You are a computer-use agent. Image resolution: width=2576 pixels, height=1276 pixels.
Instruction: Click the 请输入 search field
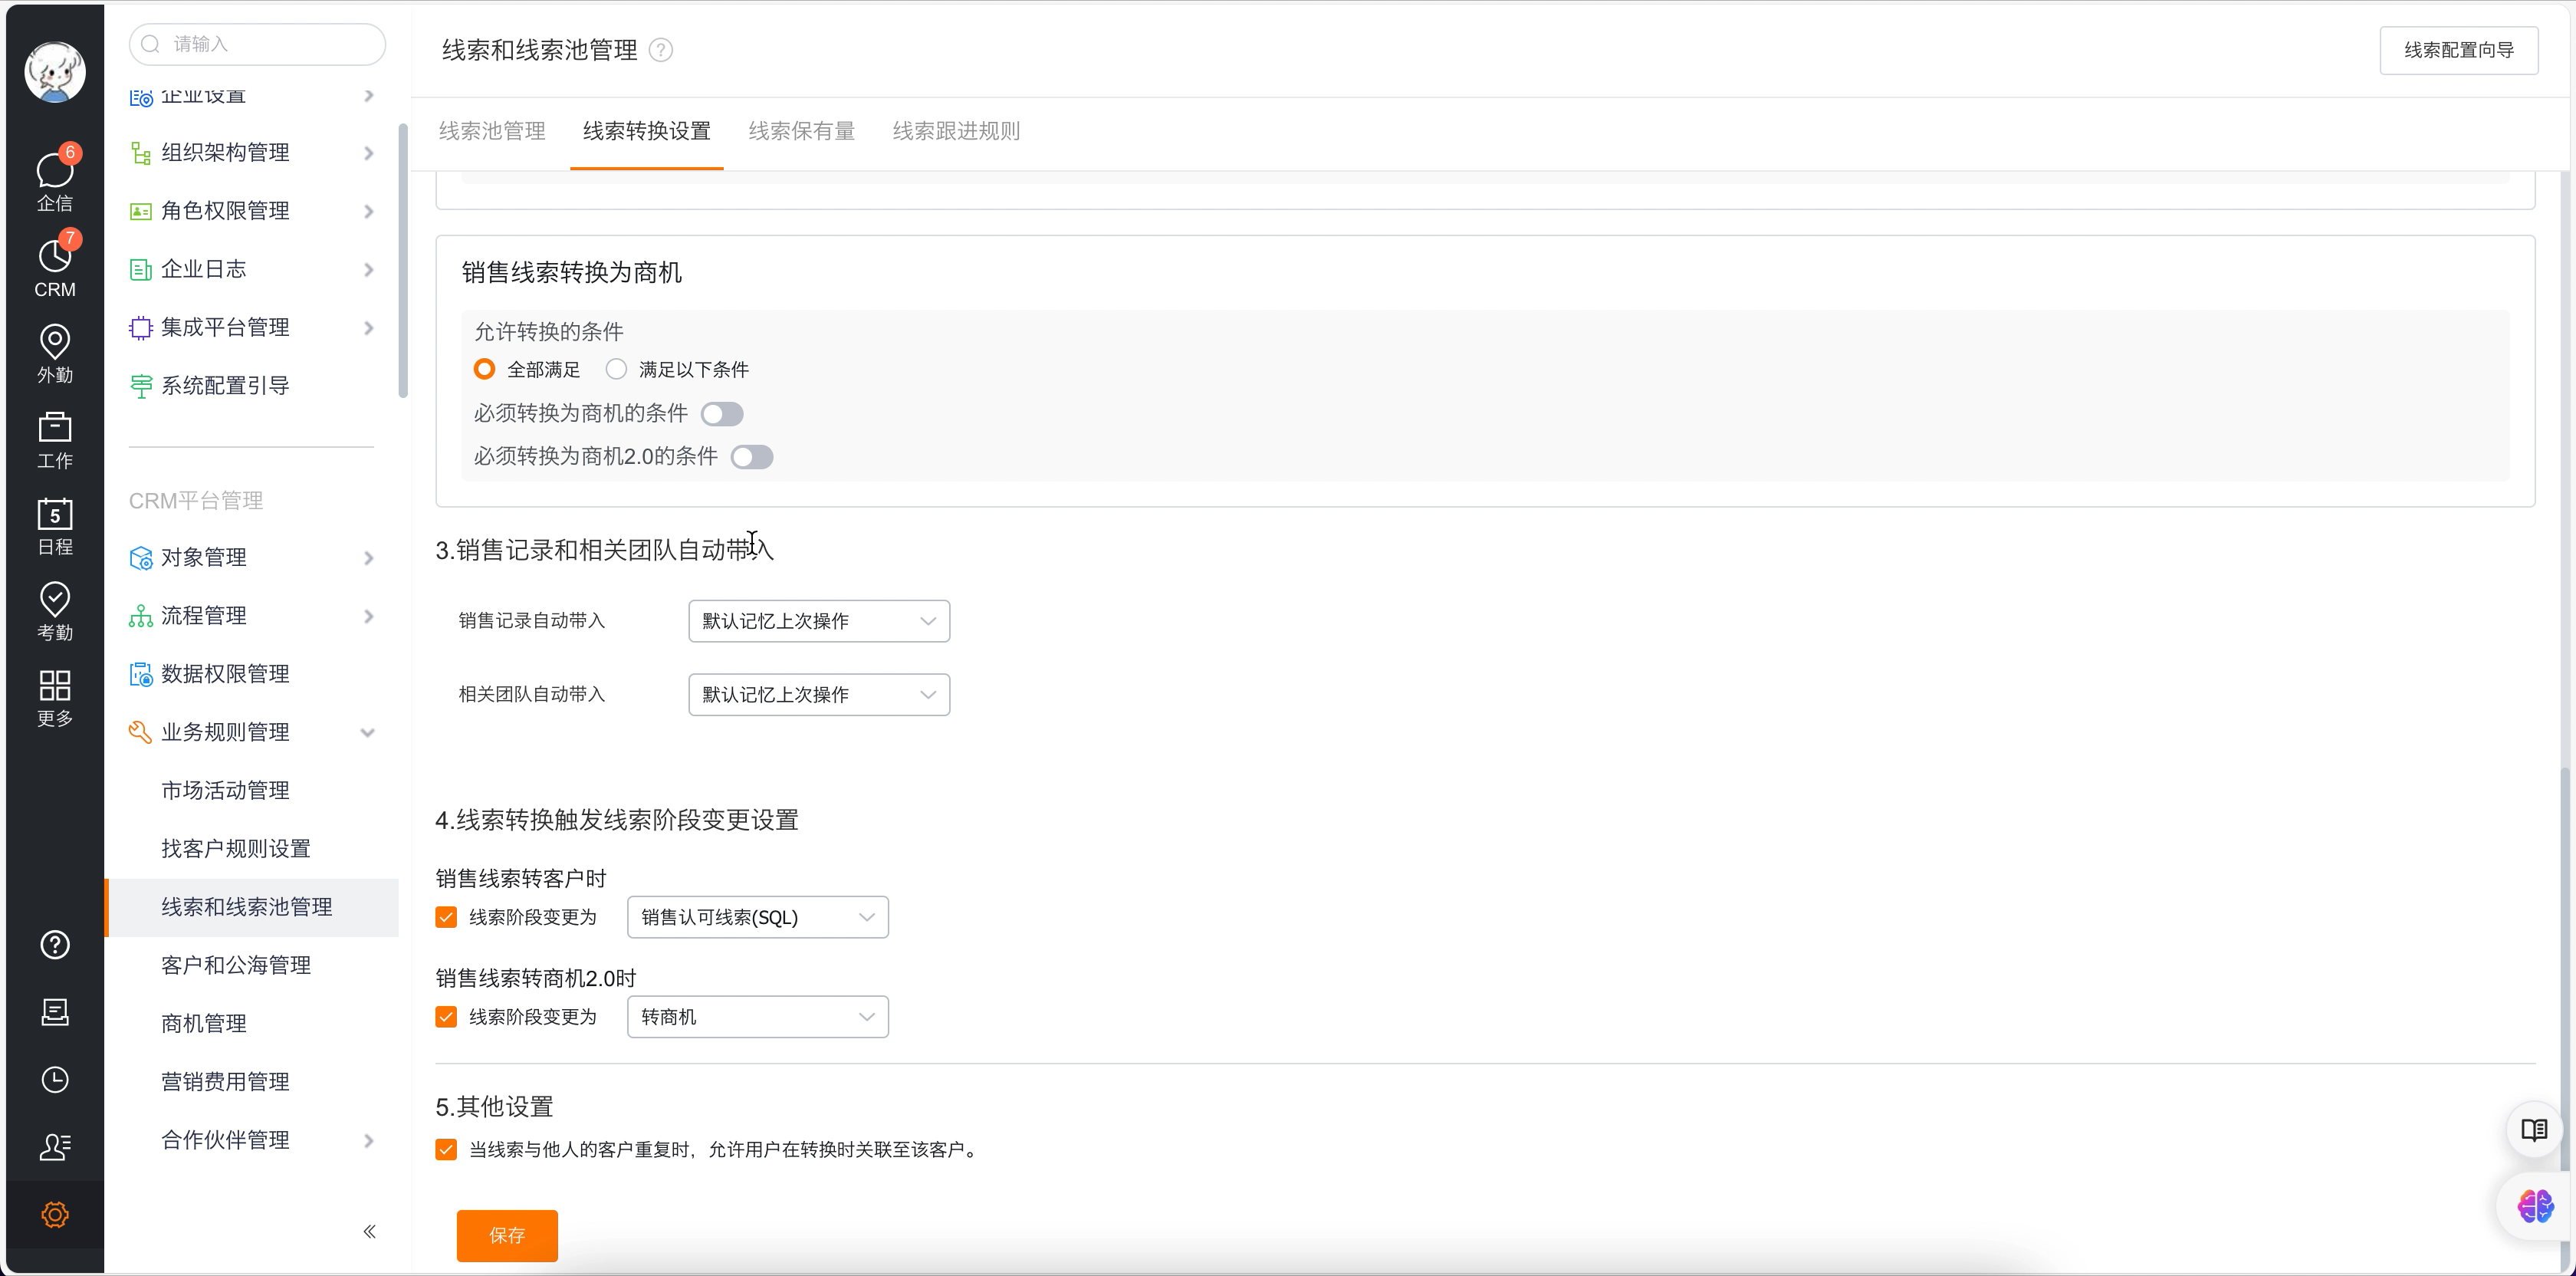pos(257,44)
